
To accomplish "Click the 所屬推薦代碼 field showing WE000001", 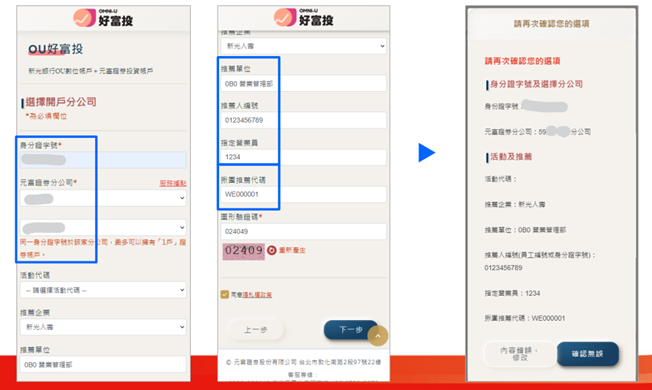I will coord(304,194).
